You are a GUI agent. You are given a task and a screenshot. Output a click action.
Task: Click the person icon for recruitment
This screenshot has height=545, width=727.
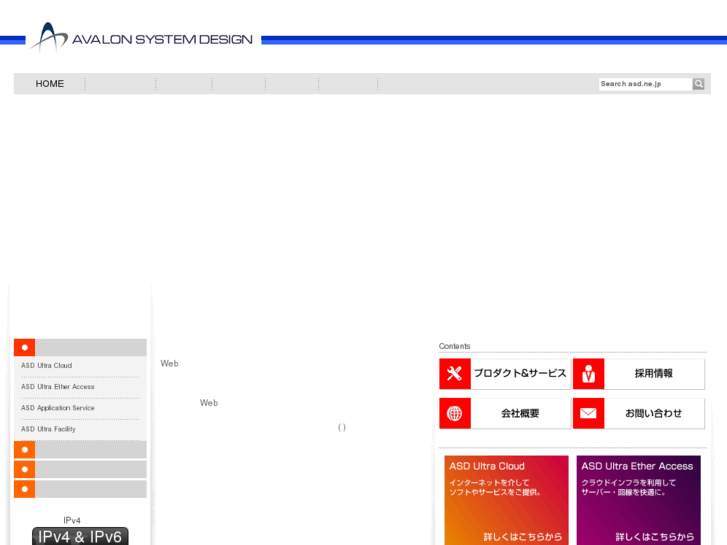pos(588,374)
